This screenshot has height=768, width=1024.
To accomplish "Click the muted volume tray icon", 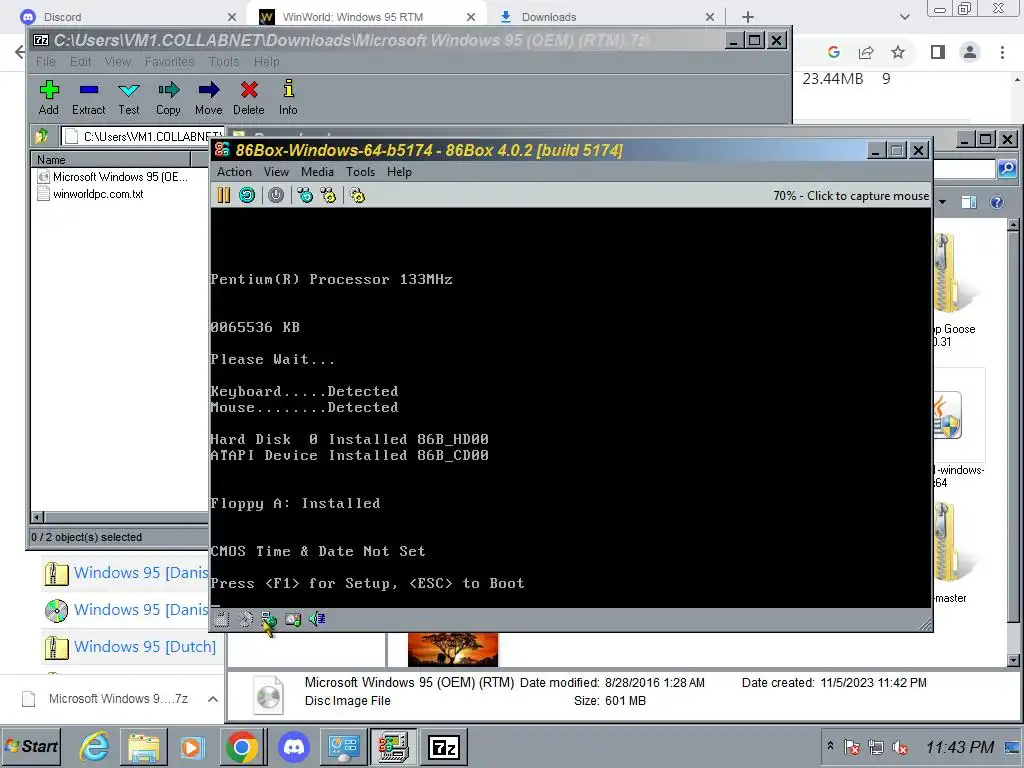I will [x=900, y=747].
